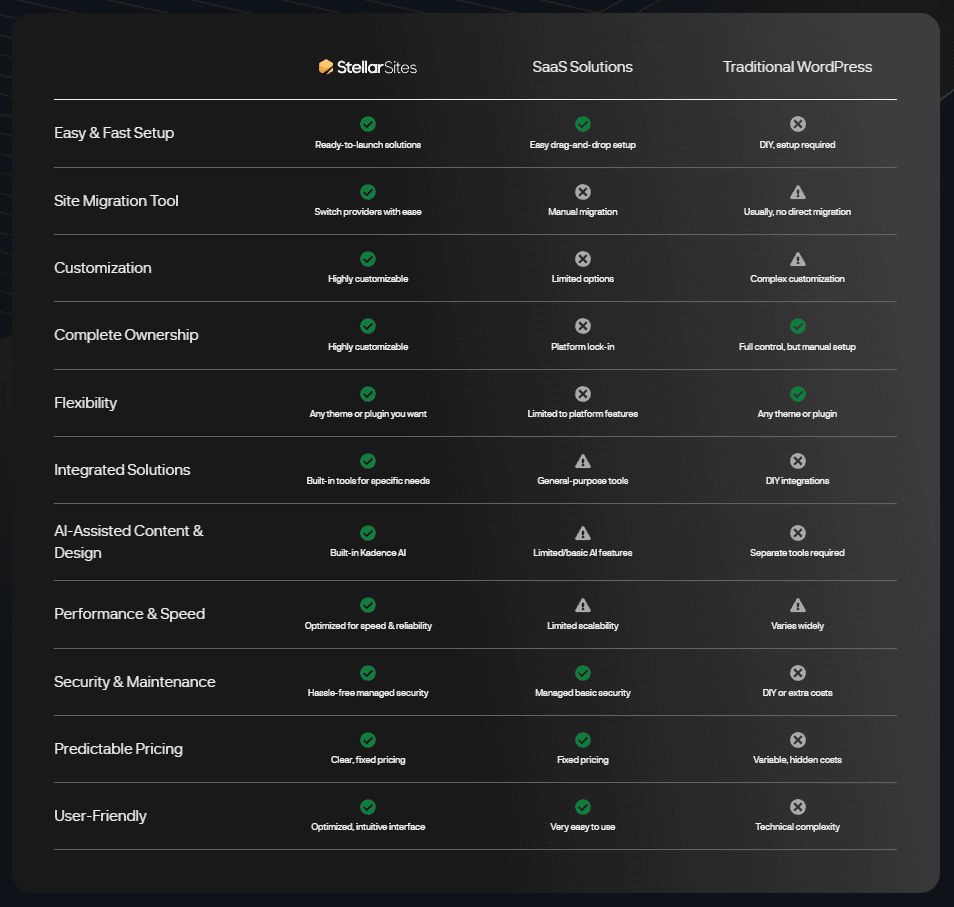Click X icon beside Separate tools required
The width and height of the screenshot is (954, 907).
(797, 533)
